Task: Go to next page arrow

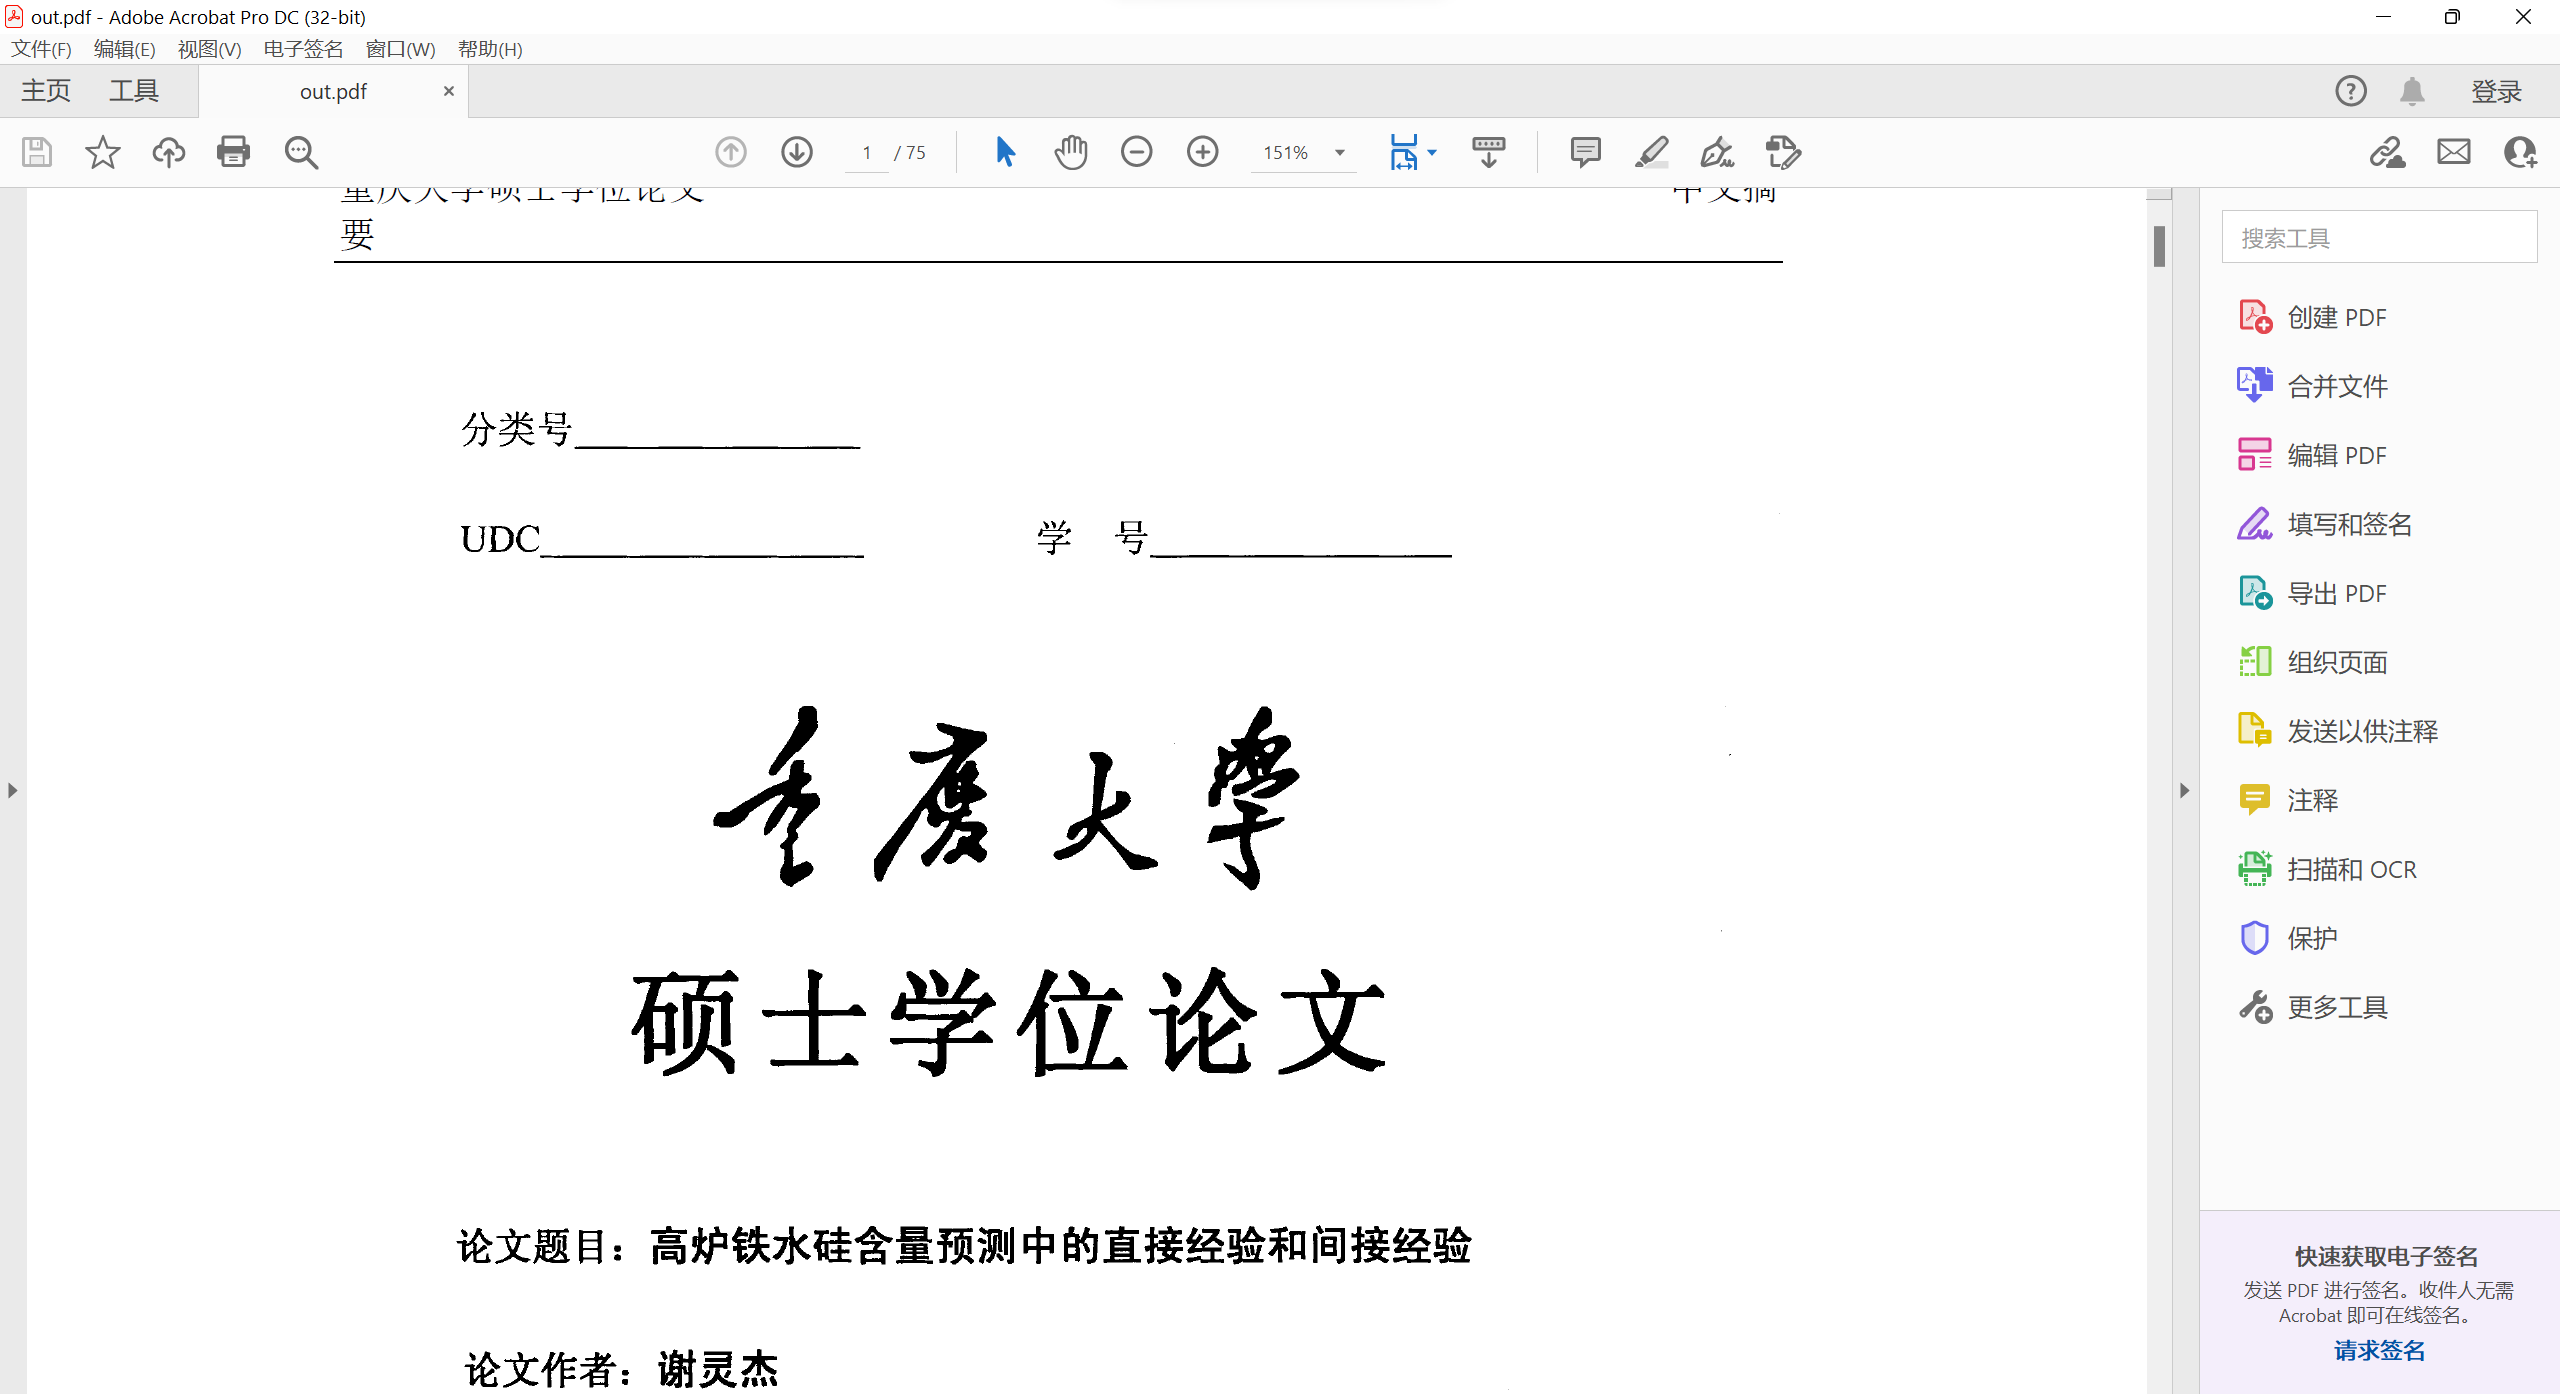Action: tap(796, 152)
